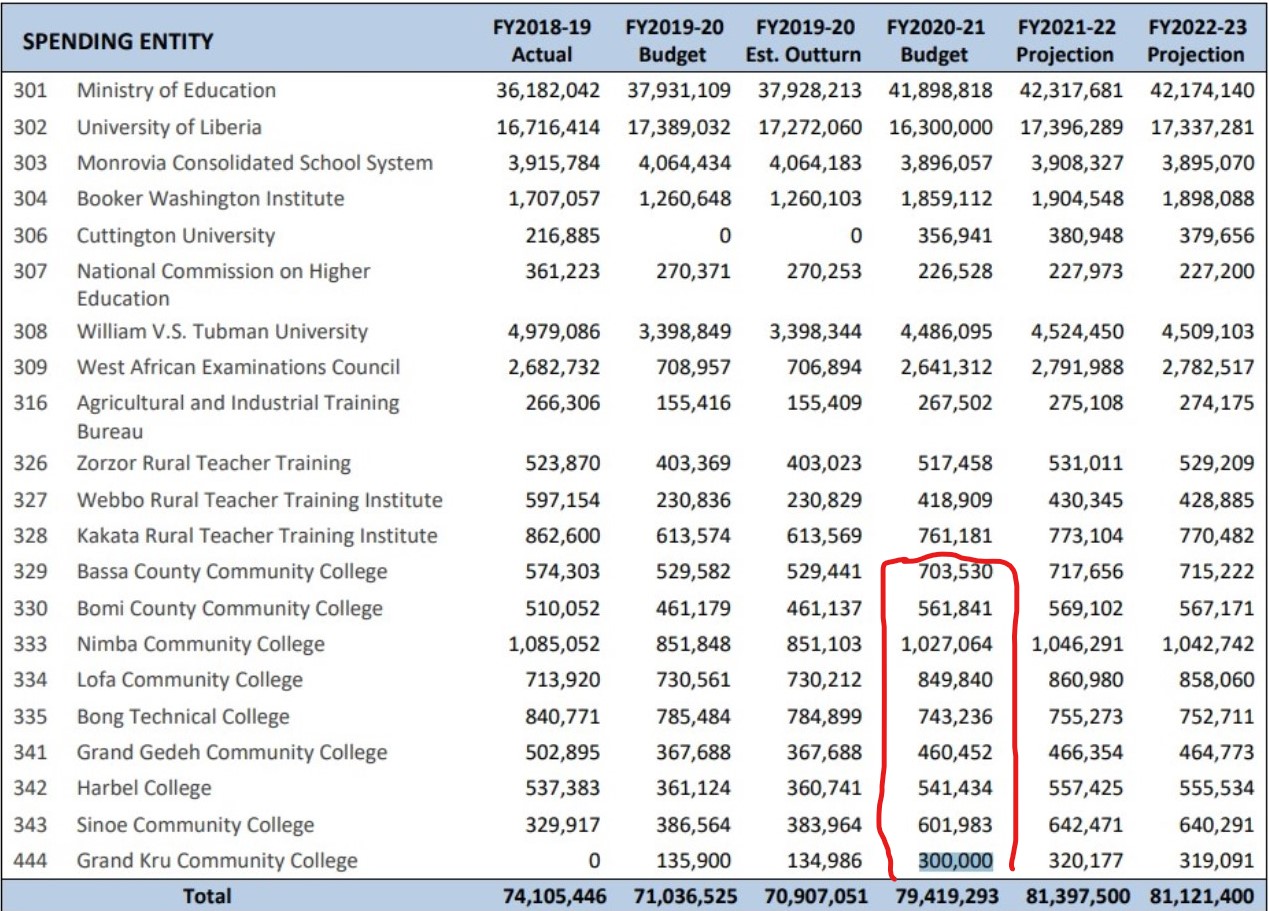This screenshot has width=1269, height=911.
Task: Click the 79,419,293 total for FY2020-21 Budget
Action: click(939, 896)
